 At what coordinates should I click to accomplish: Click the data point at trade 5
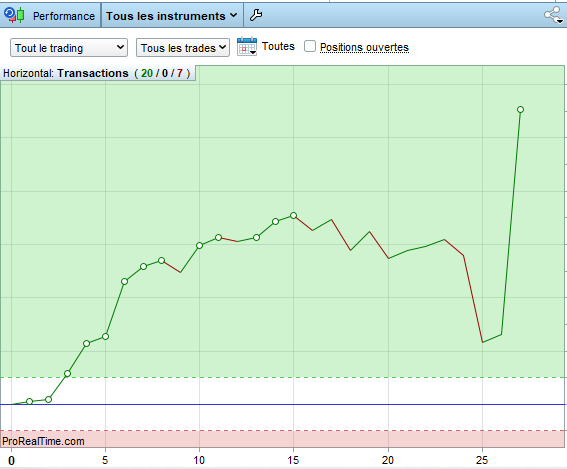click(105, 337)
